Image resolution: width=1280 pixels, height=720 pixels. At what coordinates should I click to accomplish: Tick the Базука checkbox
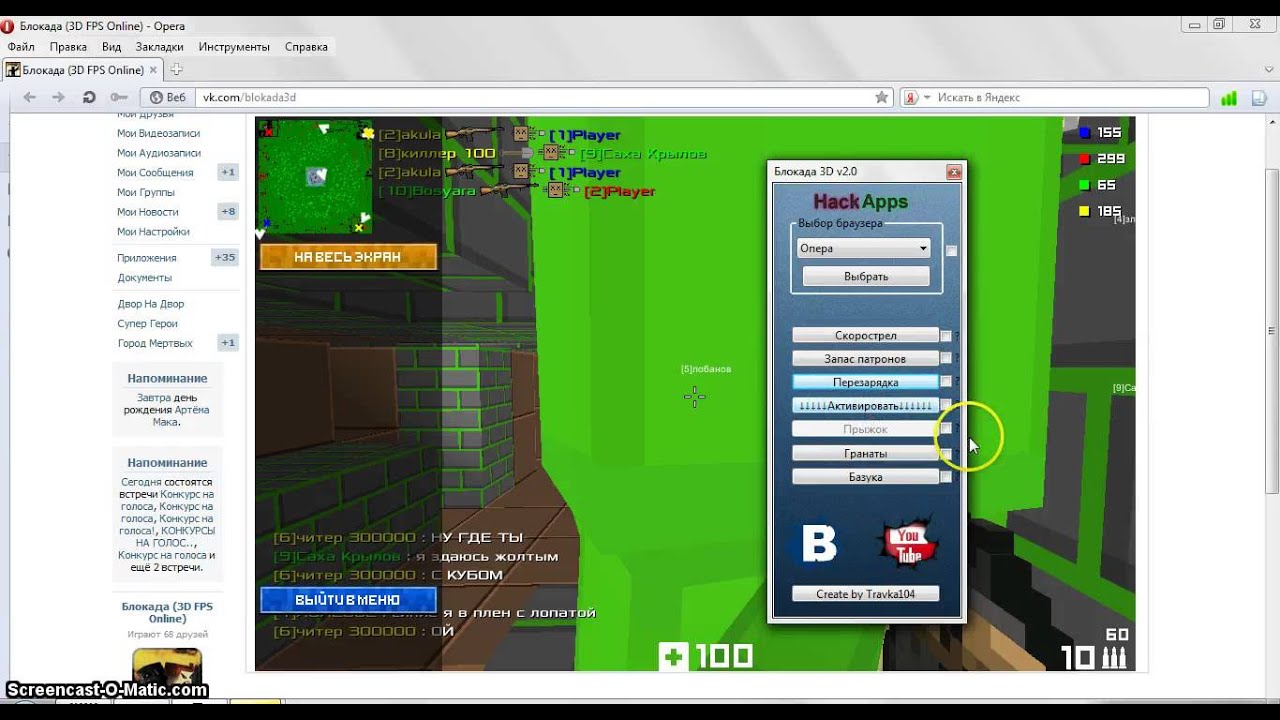pyautogui.click(x=945, y=477)
